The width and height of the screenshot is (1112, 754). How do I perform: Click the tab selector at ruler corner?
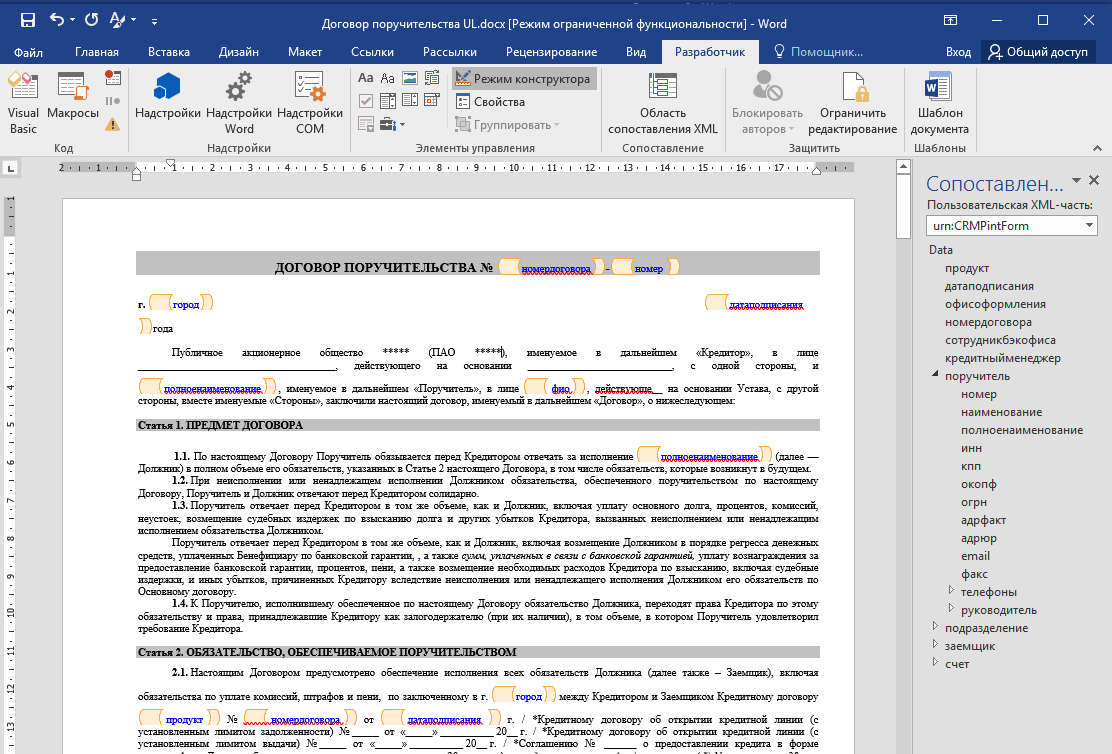(10, 169)
